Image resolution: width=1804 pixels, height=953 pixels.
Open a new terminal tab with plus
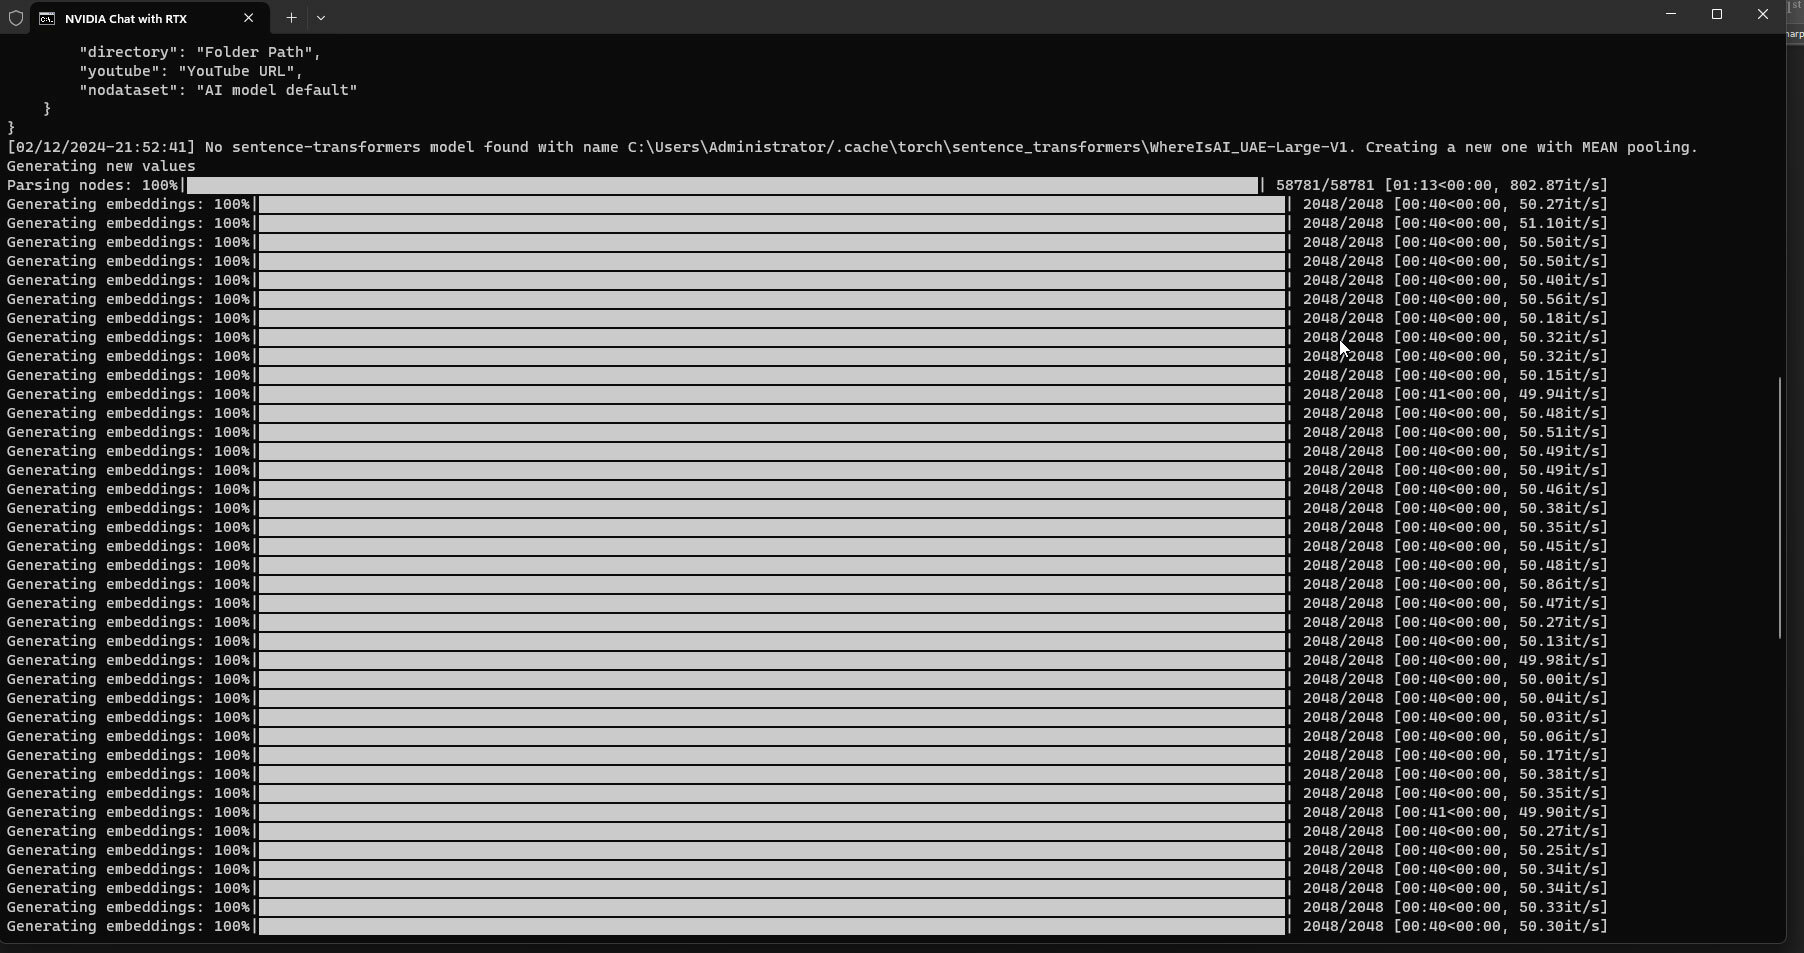(291, 18)
